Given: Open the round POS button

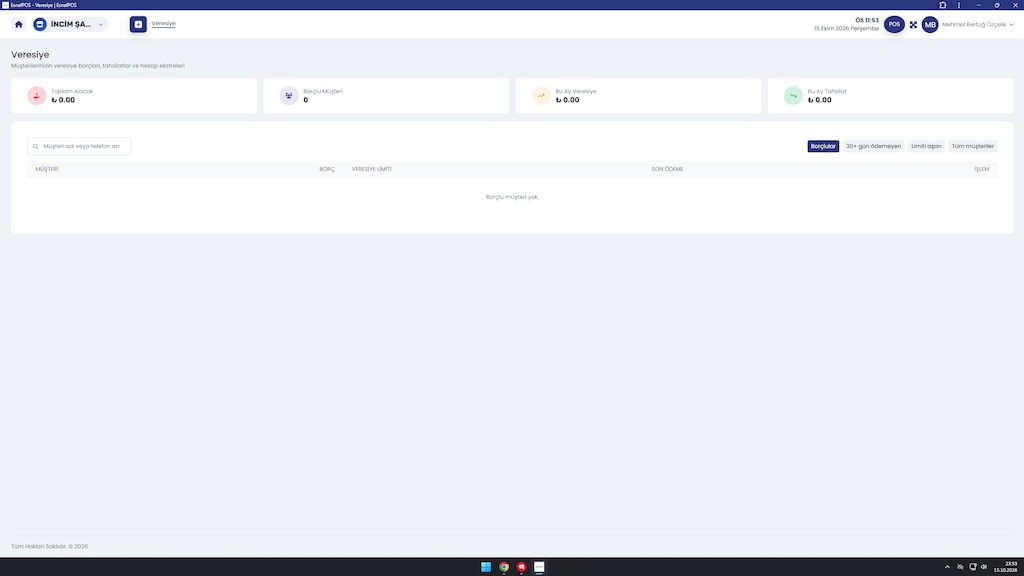Looking at the screenshot, I should tap(894, 24).
